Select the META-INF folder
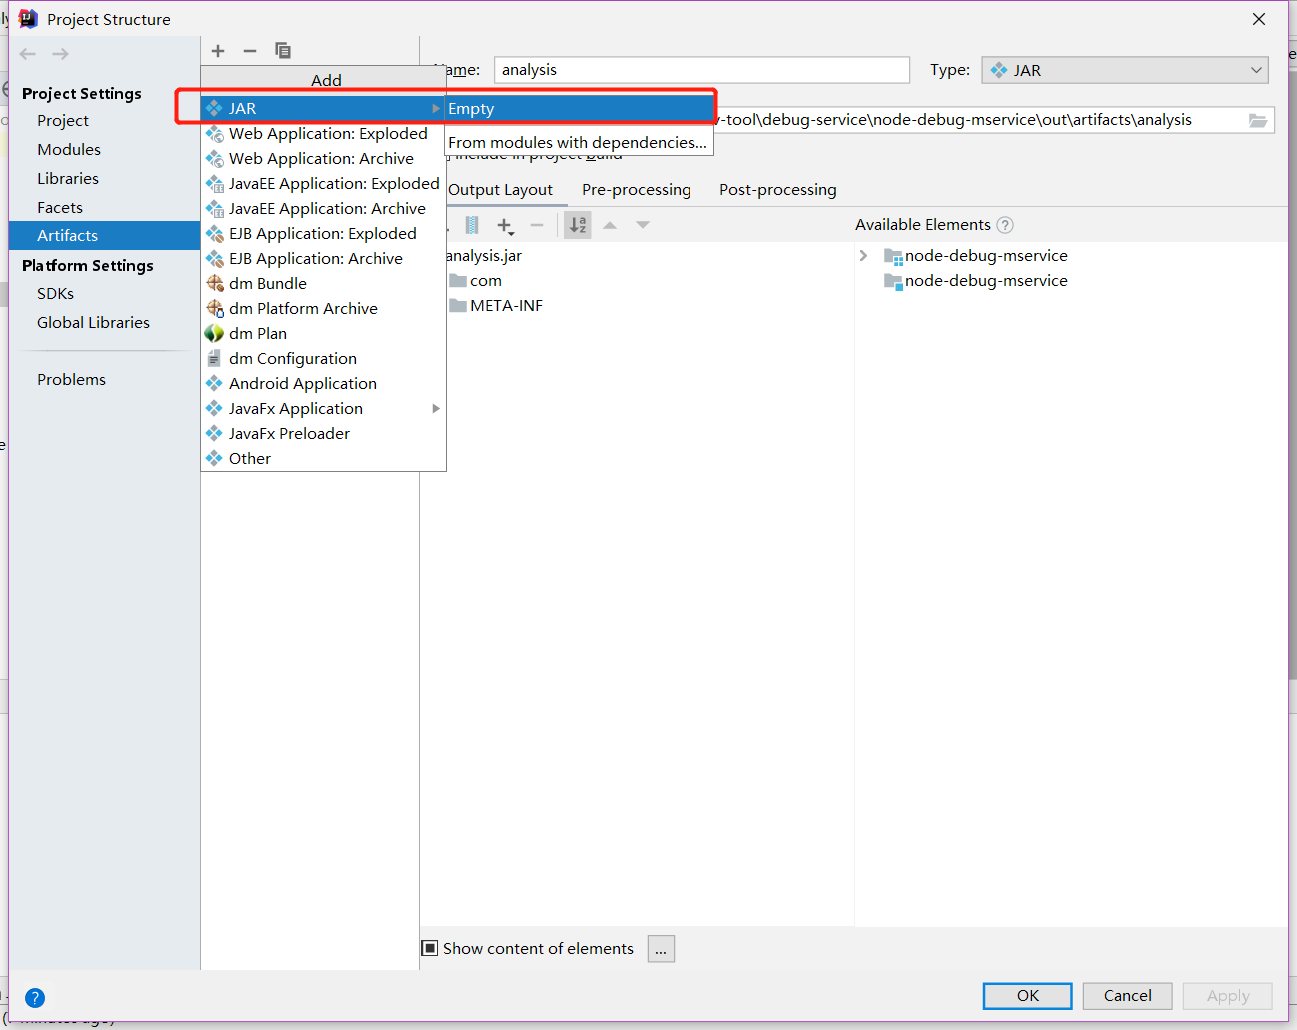1297x1030 pixels. 496,306
